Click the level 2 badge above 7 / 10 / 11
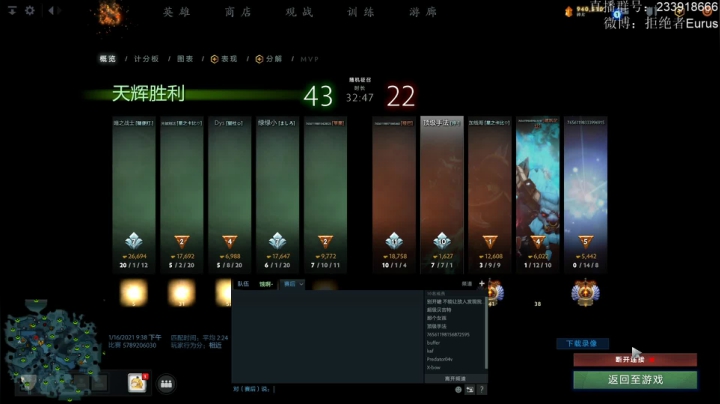Viewport: 720px width, 404px height. [325, 241]
